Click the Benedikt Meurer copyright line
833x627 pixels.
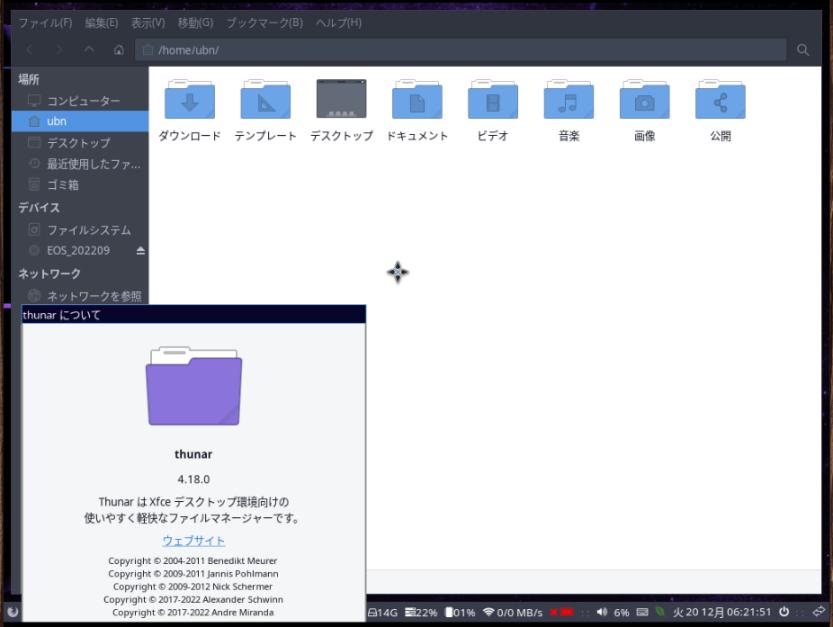193,561
